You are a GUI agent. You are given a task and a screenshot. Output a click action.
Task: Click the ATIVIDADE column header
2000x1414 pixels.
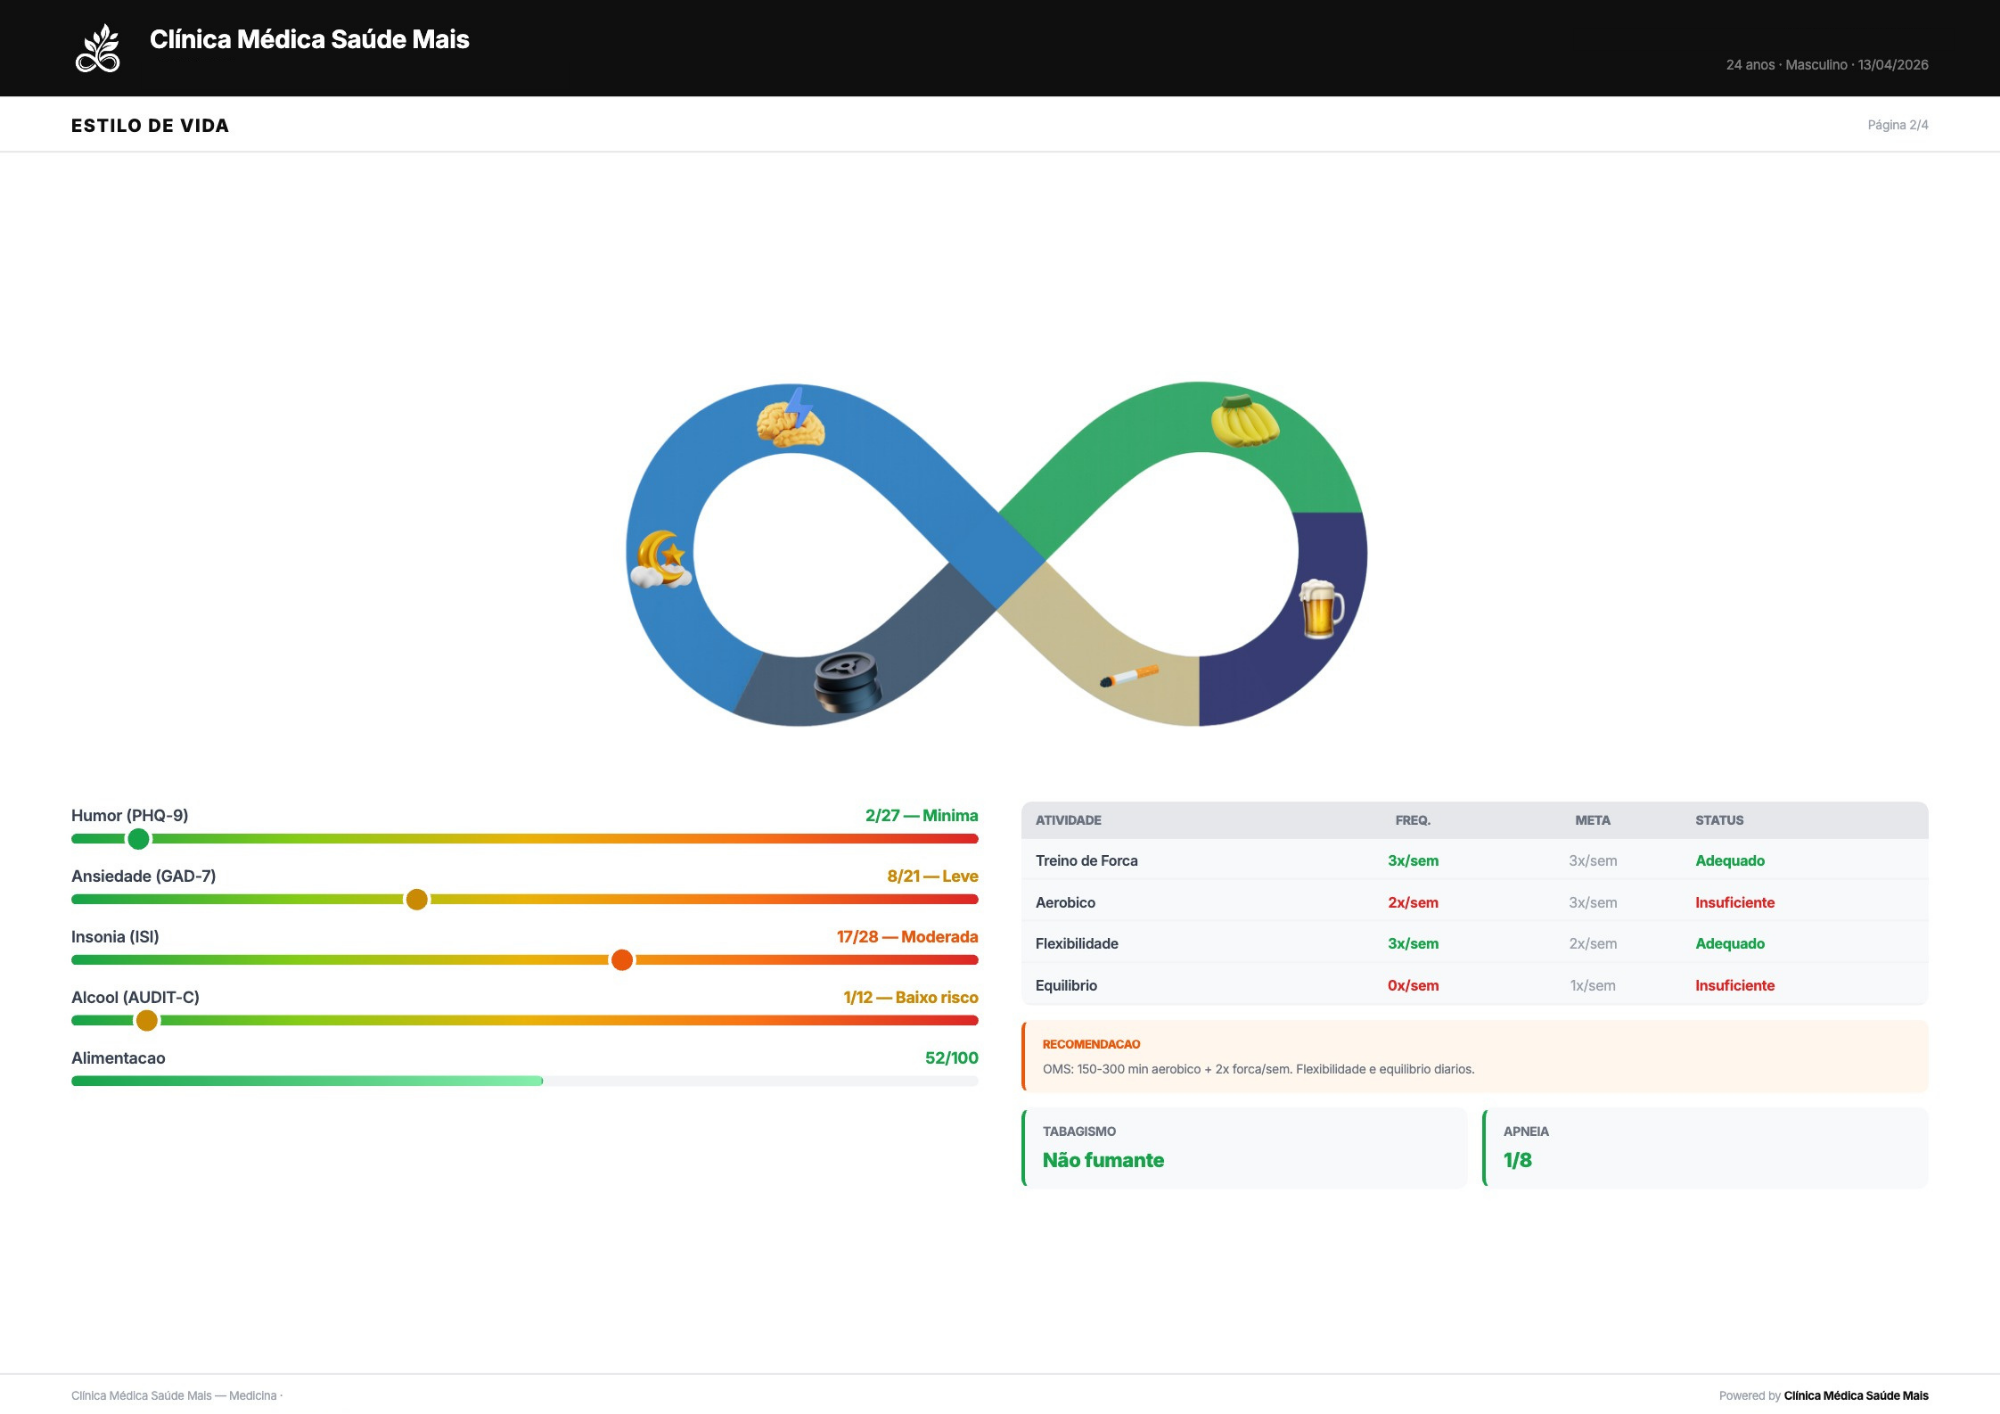pos(1068,820)
